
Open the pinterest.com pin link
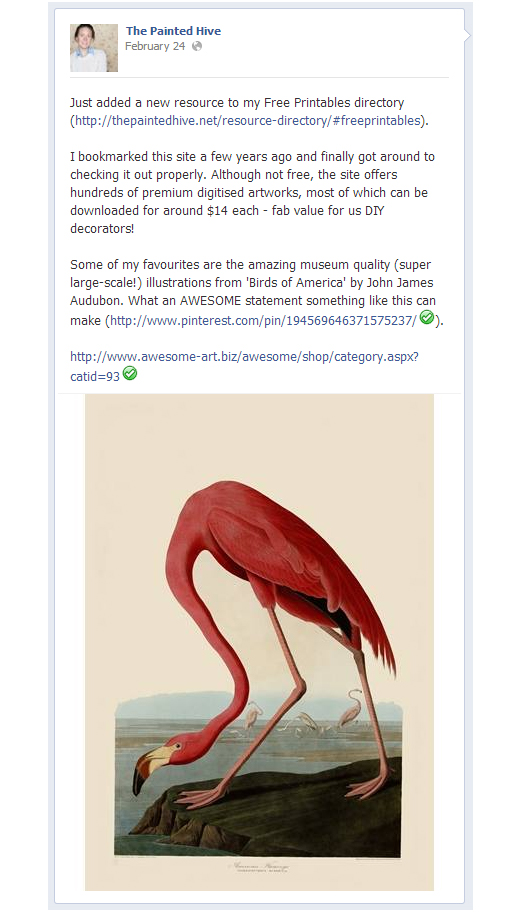click(x=264, y=320)
